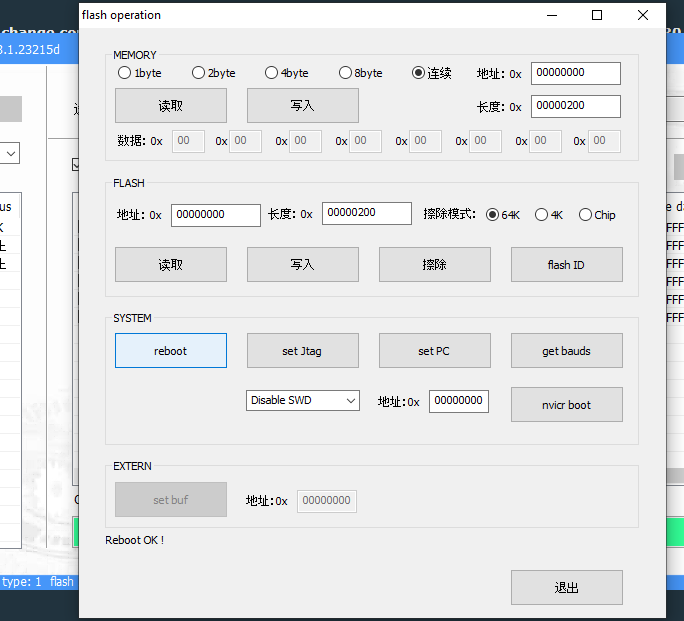This screenshot has height=621, width=684.
Task: Close the flash operation dialog
Action: coord(643,15)
